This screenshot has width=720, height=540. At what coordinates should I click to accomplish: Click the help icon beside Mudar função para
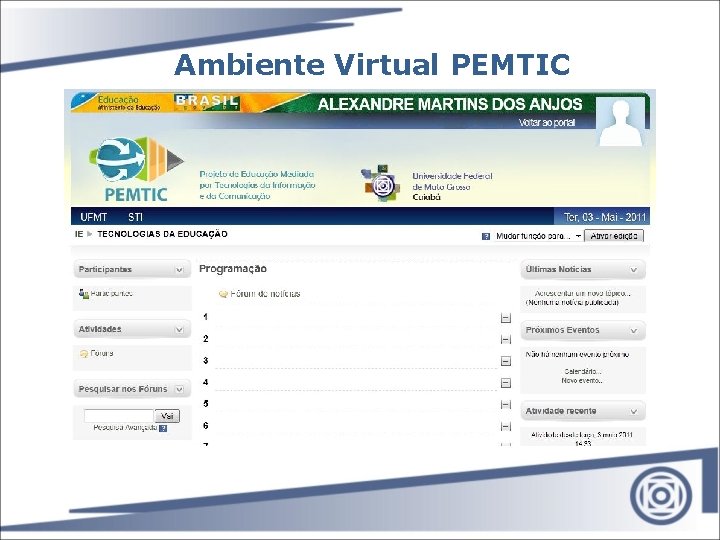(486, 236)
